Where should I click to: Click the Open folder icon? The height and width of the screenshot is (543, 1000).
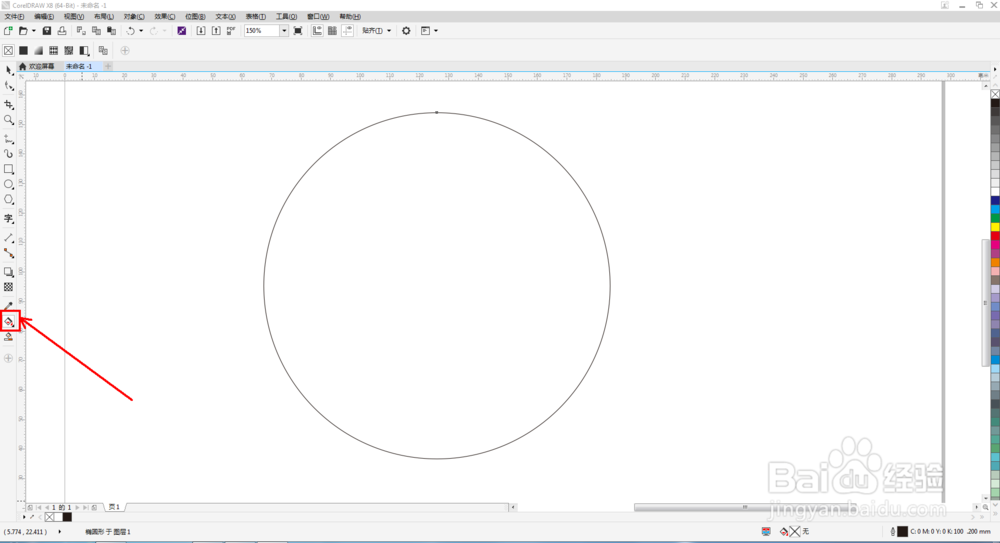[x=23, y=31]
